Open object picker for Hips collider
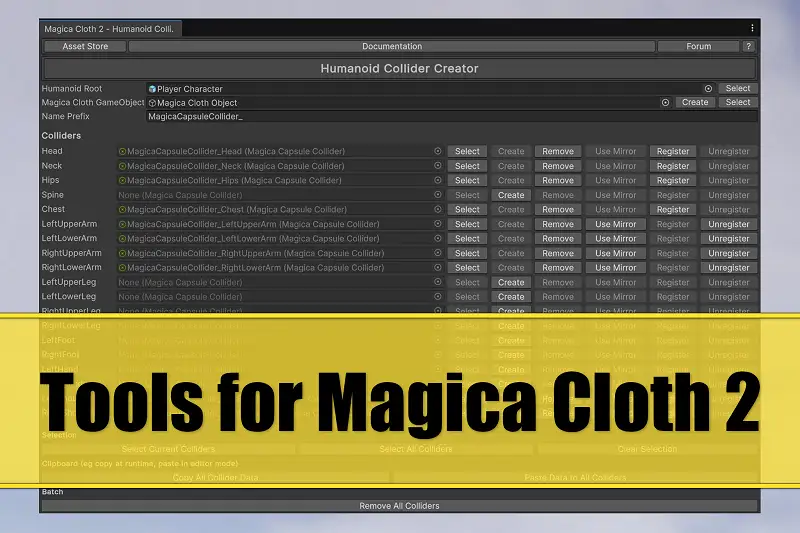The image size is (800, 533). coord(437,181)
